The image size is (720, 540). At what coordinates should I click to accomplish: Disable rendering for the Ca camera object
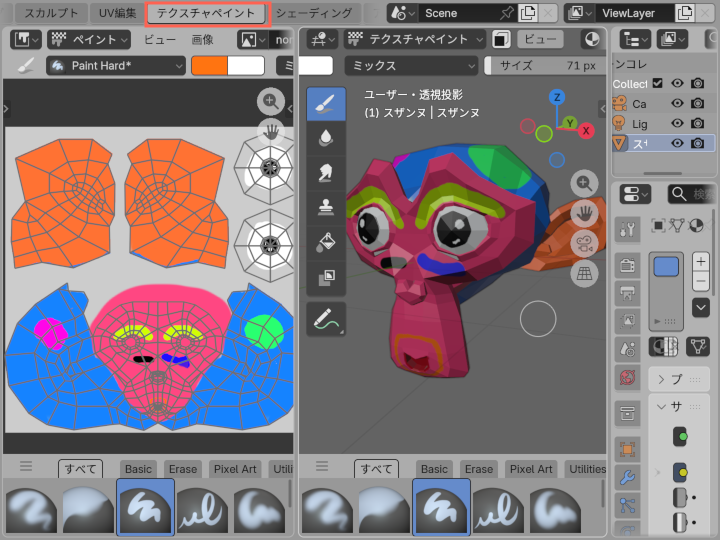tap(698, 104)
